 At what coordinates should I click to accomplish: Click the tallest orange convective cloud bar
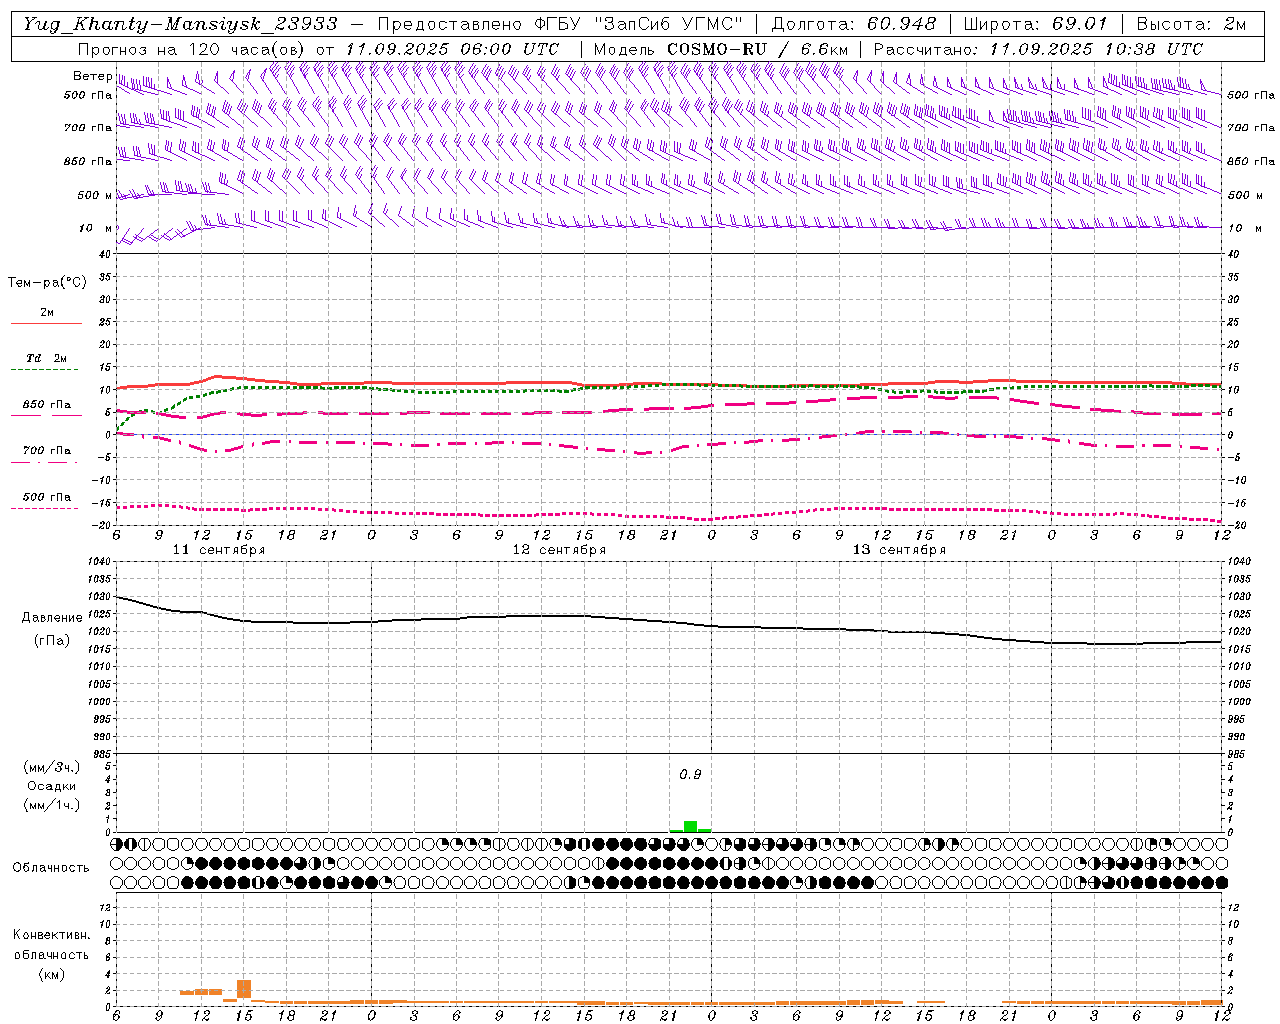point(244,989)
